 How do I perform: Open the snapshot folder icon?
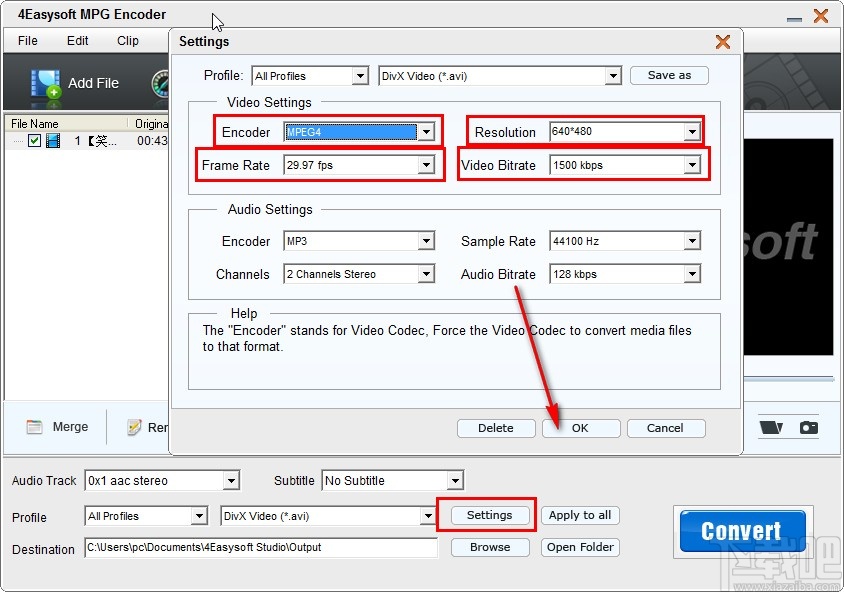pos(770,427)
